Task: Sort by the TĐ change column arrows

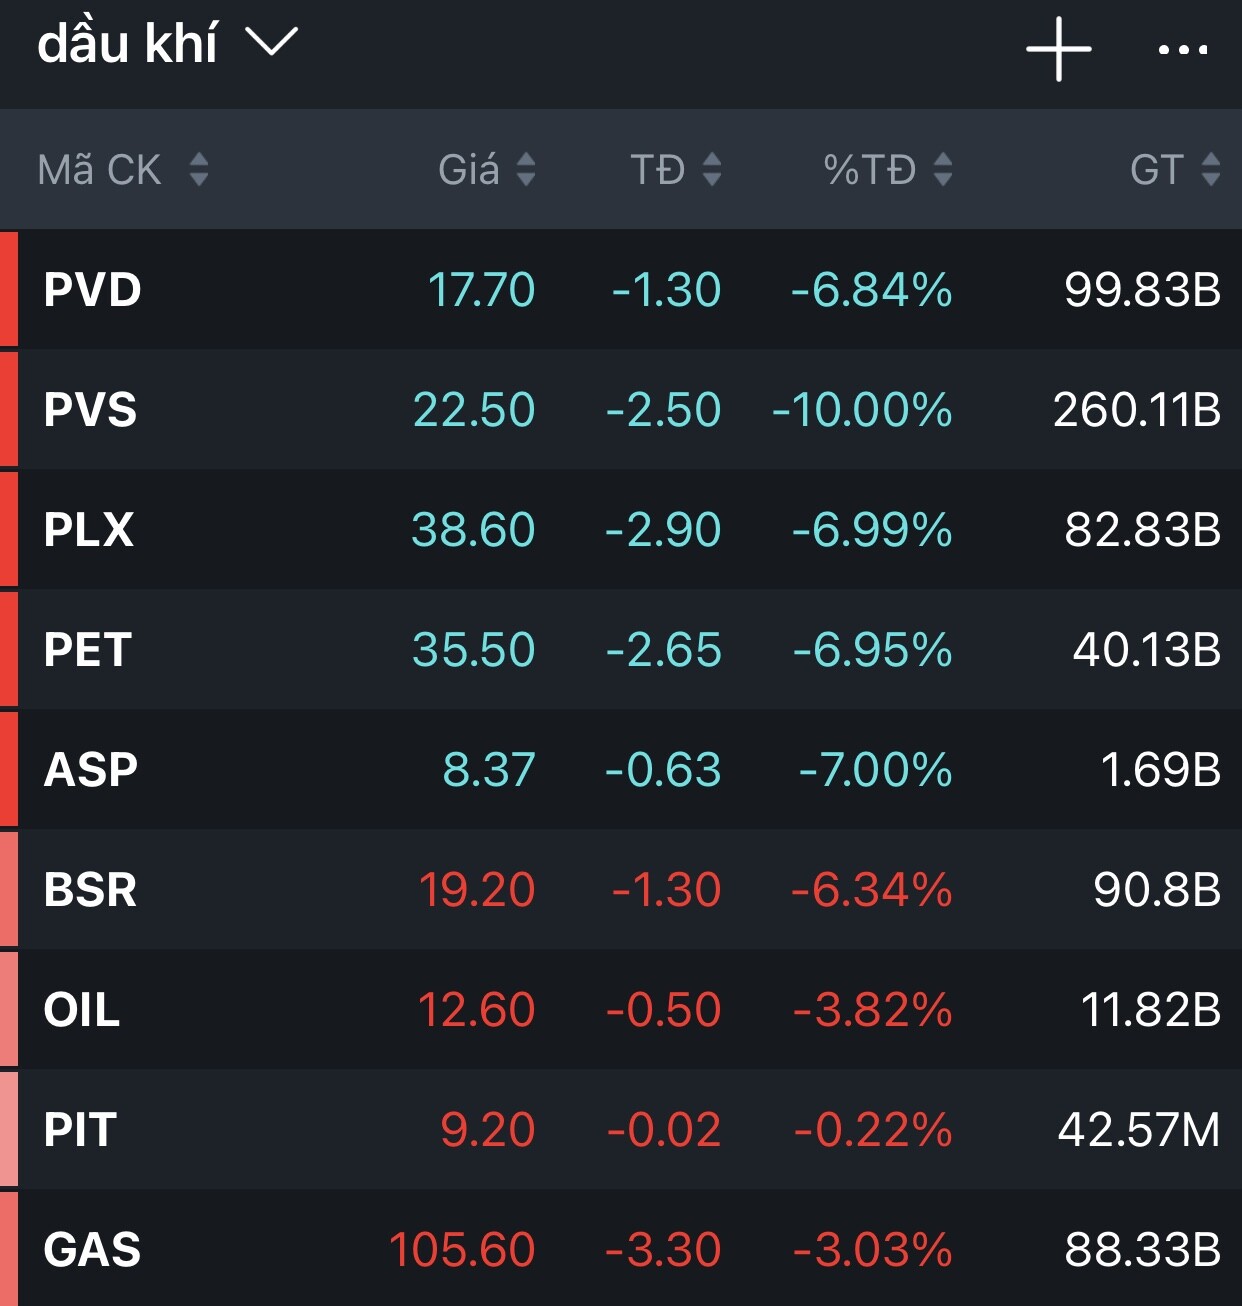Action: tap(712, 169)
